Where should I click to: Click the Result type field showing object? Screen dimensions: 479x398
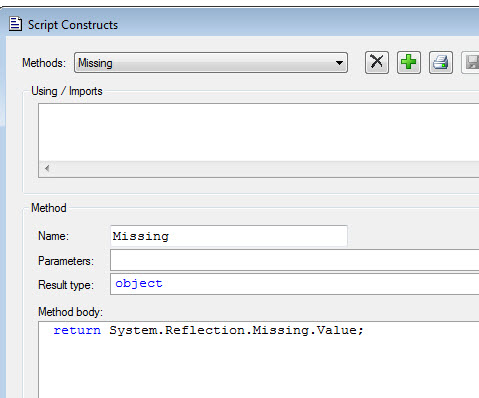point(295,284)
